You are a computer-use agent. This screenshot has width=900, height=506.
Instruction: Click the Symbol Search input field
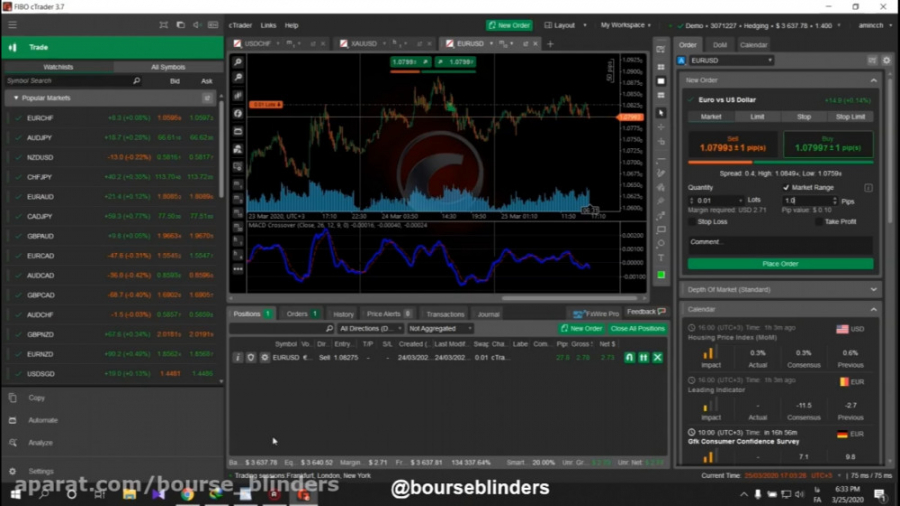click(x=68, y=81)
